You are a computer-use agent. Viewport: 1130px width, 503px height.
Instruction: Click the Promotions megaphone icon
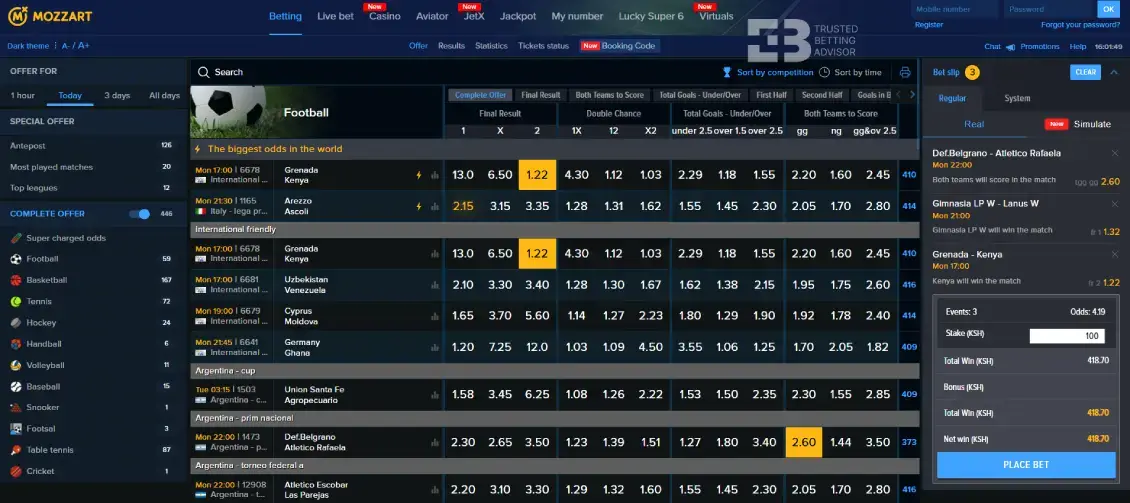[x=1012, y=46]
